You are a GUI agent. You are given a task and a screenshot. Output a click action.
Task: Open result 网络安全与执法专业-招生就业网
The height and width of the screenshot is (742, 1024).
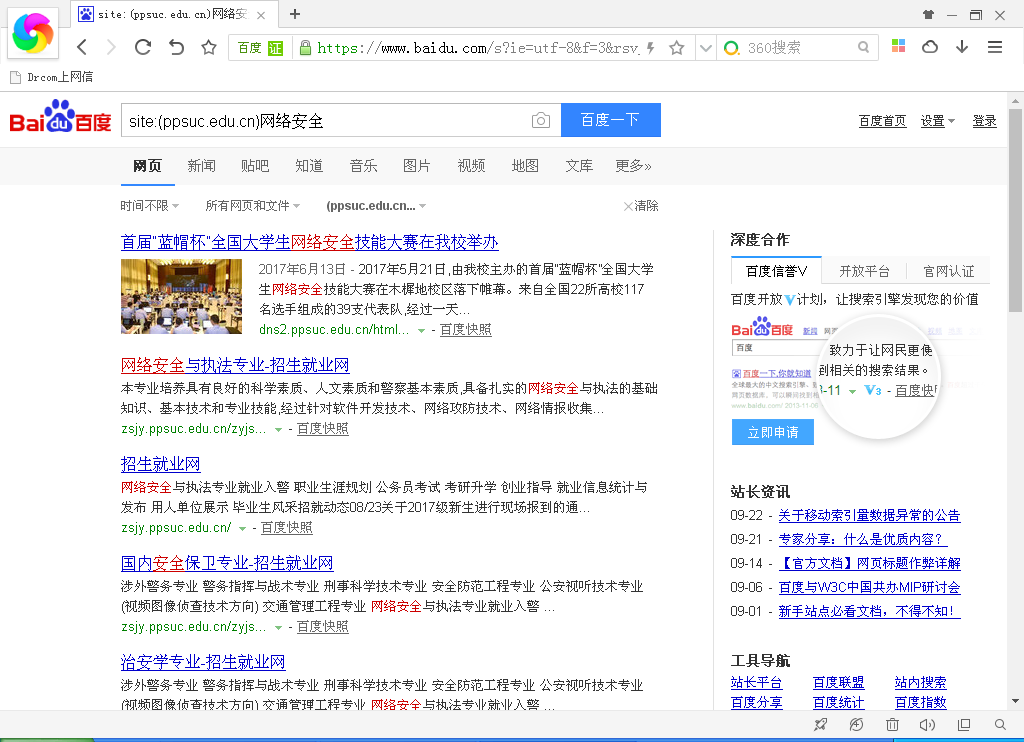(x=235, y=365)
